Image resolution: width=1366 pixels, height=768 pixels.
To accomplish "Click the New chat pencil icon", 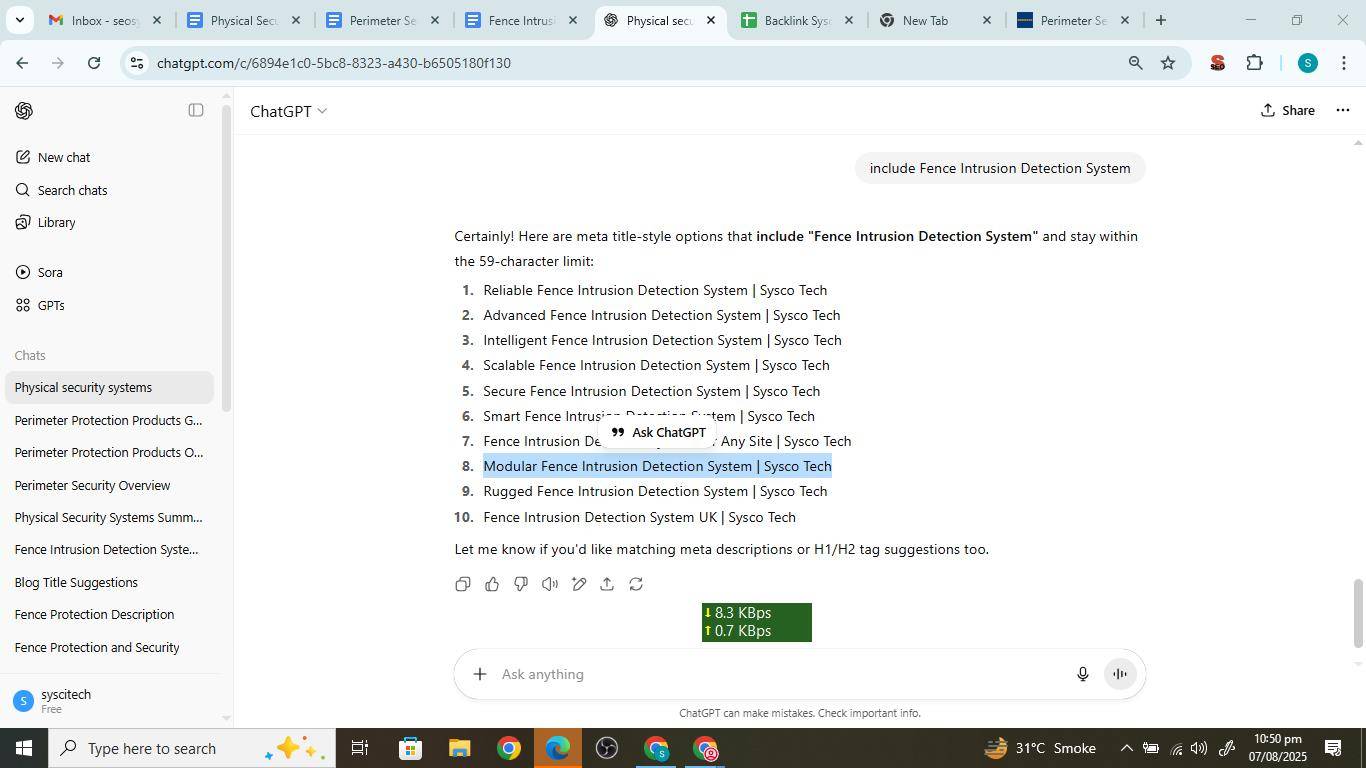I will (22, 157).
